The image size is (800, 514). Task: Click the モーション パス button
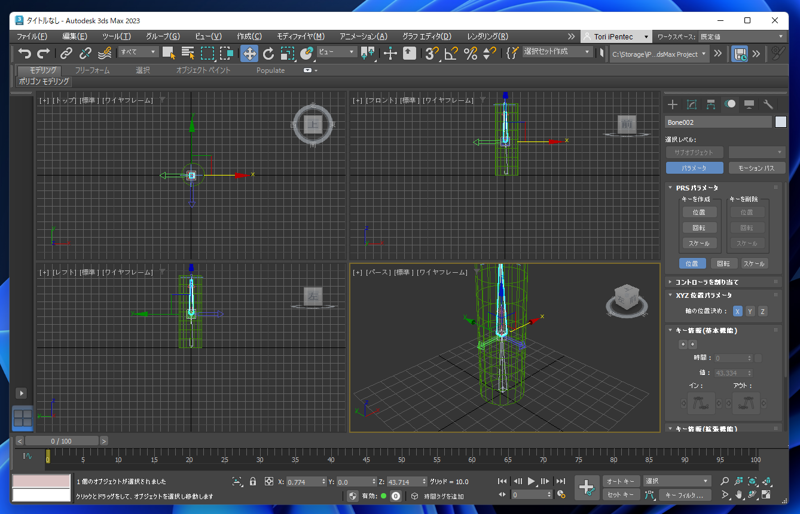coord(756,168)
